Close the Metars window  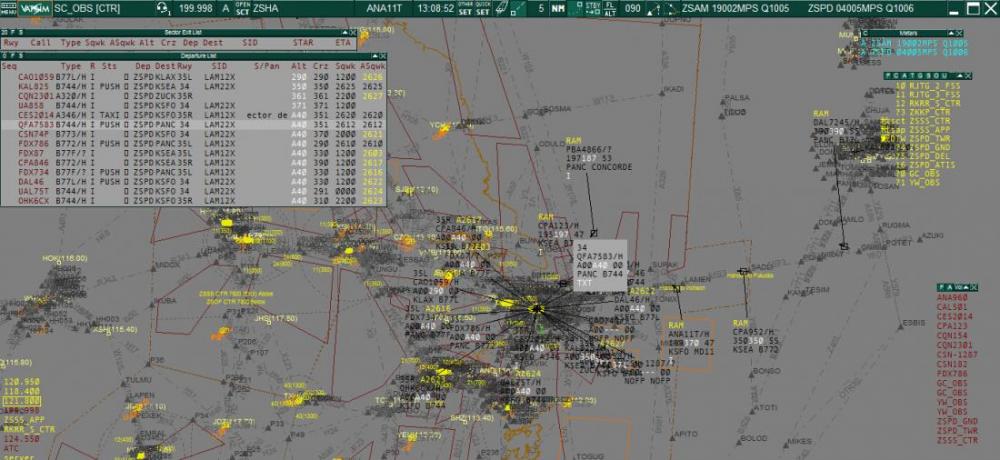tap(960, 33)
